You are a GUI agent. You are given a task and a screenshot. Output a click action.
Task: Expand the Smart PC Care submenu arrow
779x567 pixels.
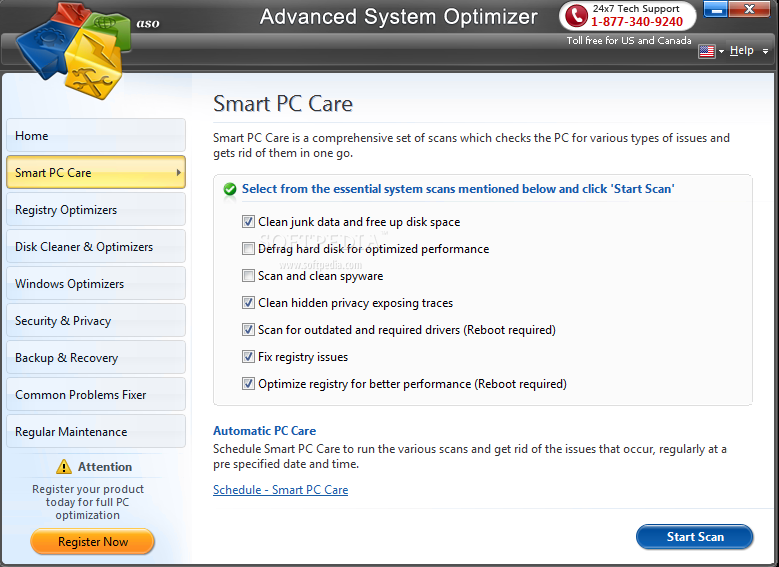pyautogui.click(x=178, y=172)
